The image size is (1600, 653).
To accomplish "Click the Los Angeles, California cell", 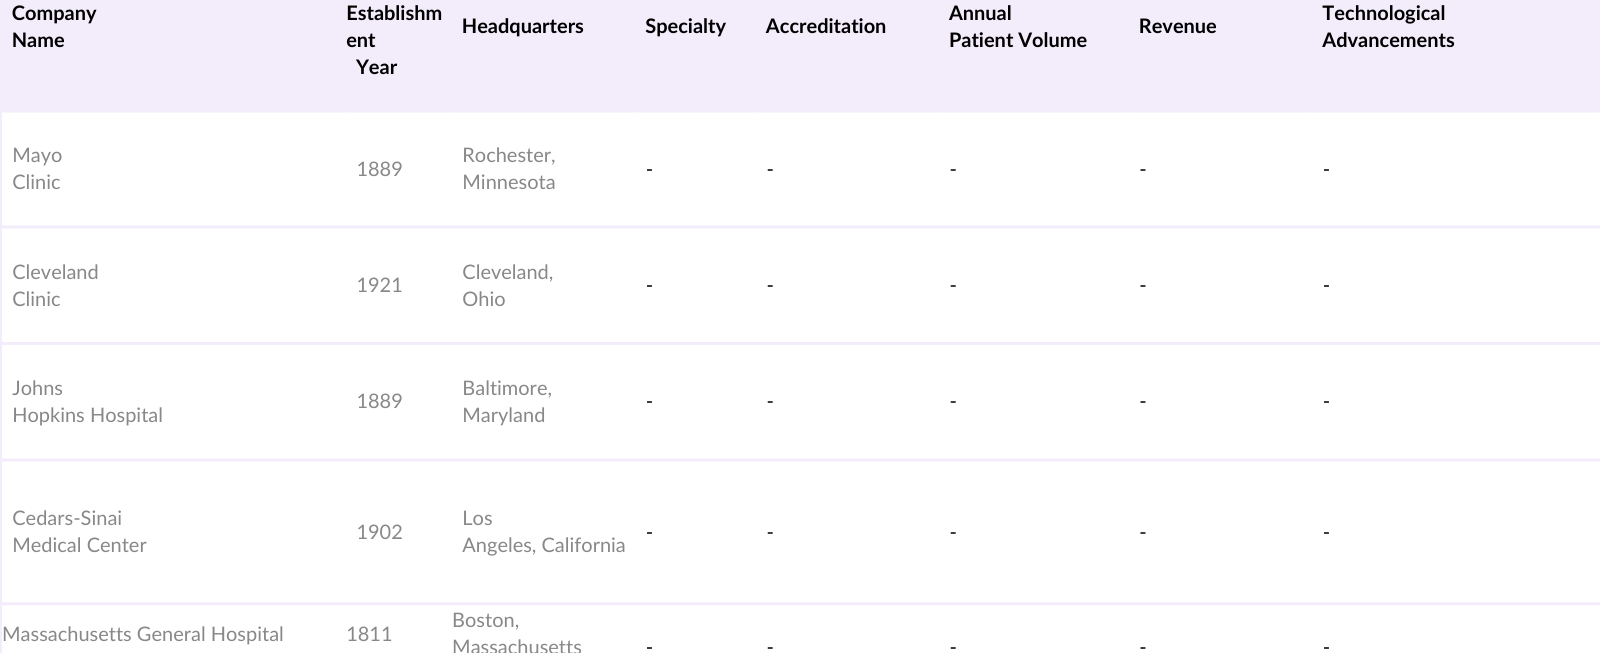I will (x=543, y=532).
